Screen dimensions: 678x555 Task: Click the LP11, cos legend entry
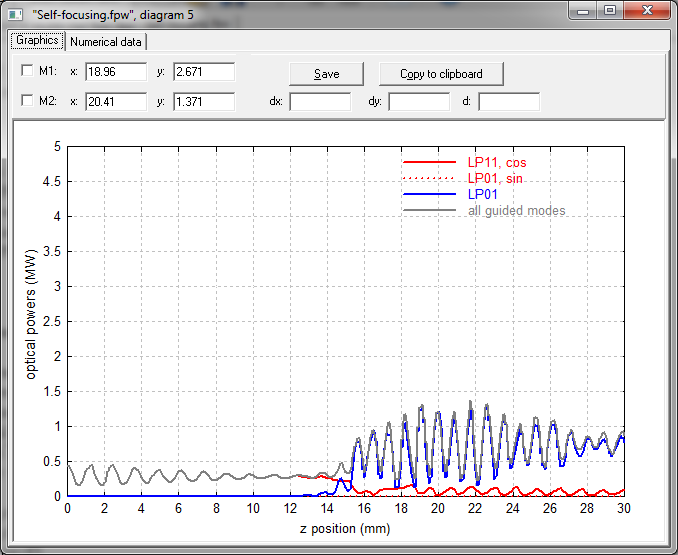tap(497, 163)
